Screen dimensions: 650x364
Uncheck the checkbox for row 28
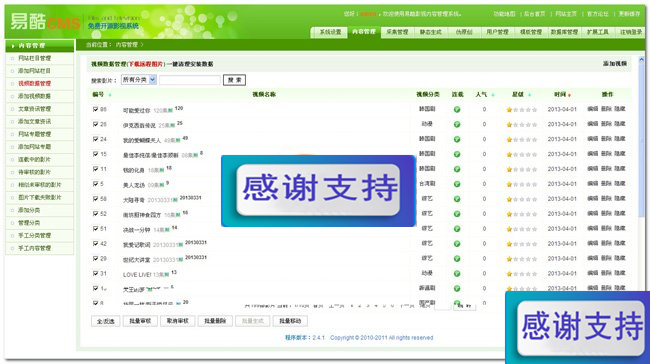[x=95, y=124]
